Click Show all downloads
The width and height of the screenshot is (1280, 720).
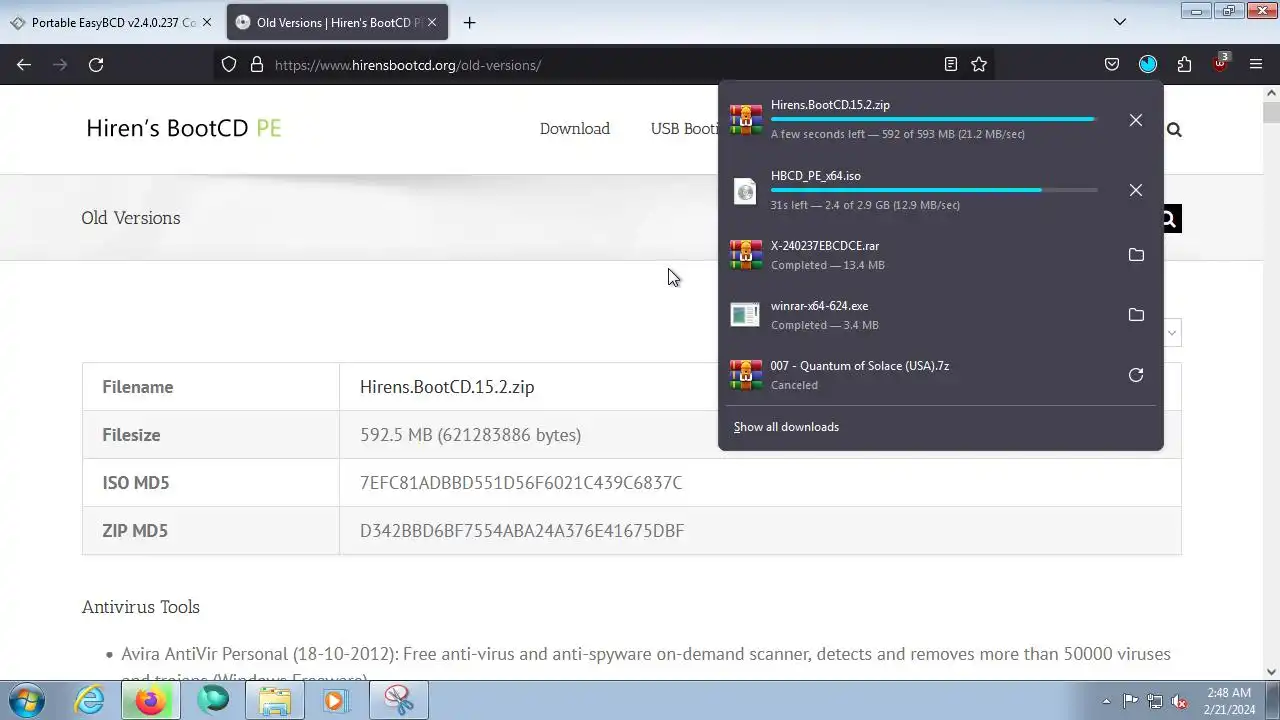click(x=786, y=427)
